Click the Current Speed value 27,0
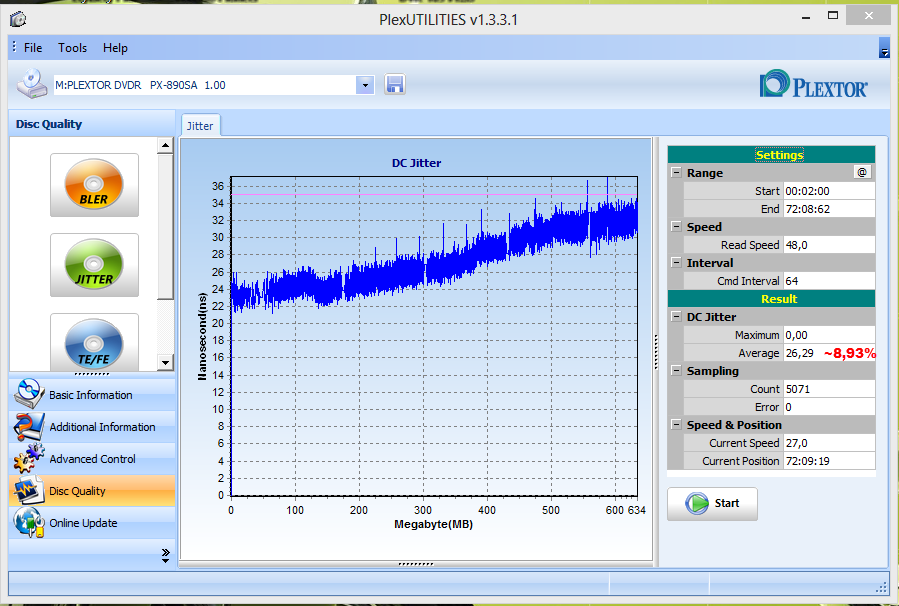This screenshot has width=899, height=606. click(828, 443)
